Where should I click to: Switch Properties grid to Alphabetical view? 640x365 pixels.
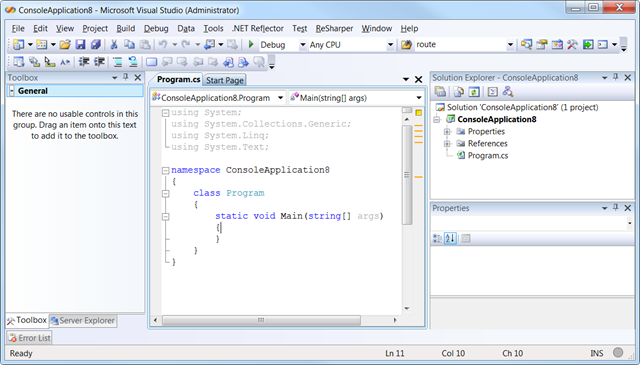click(x=450, y=238)
